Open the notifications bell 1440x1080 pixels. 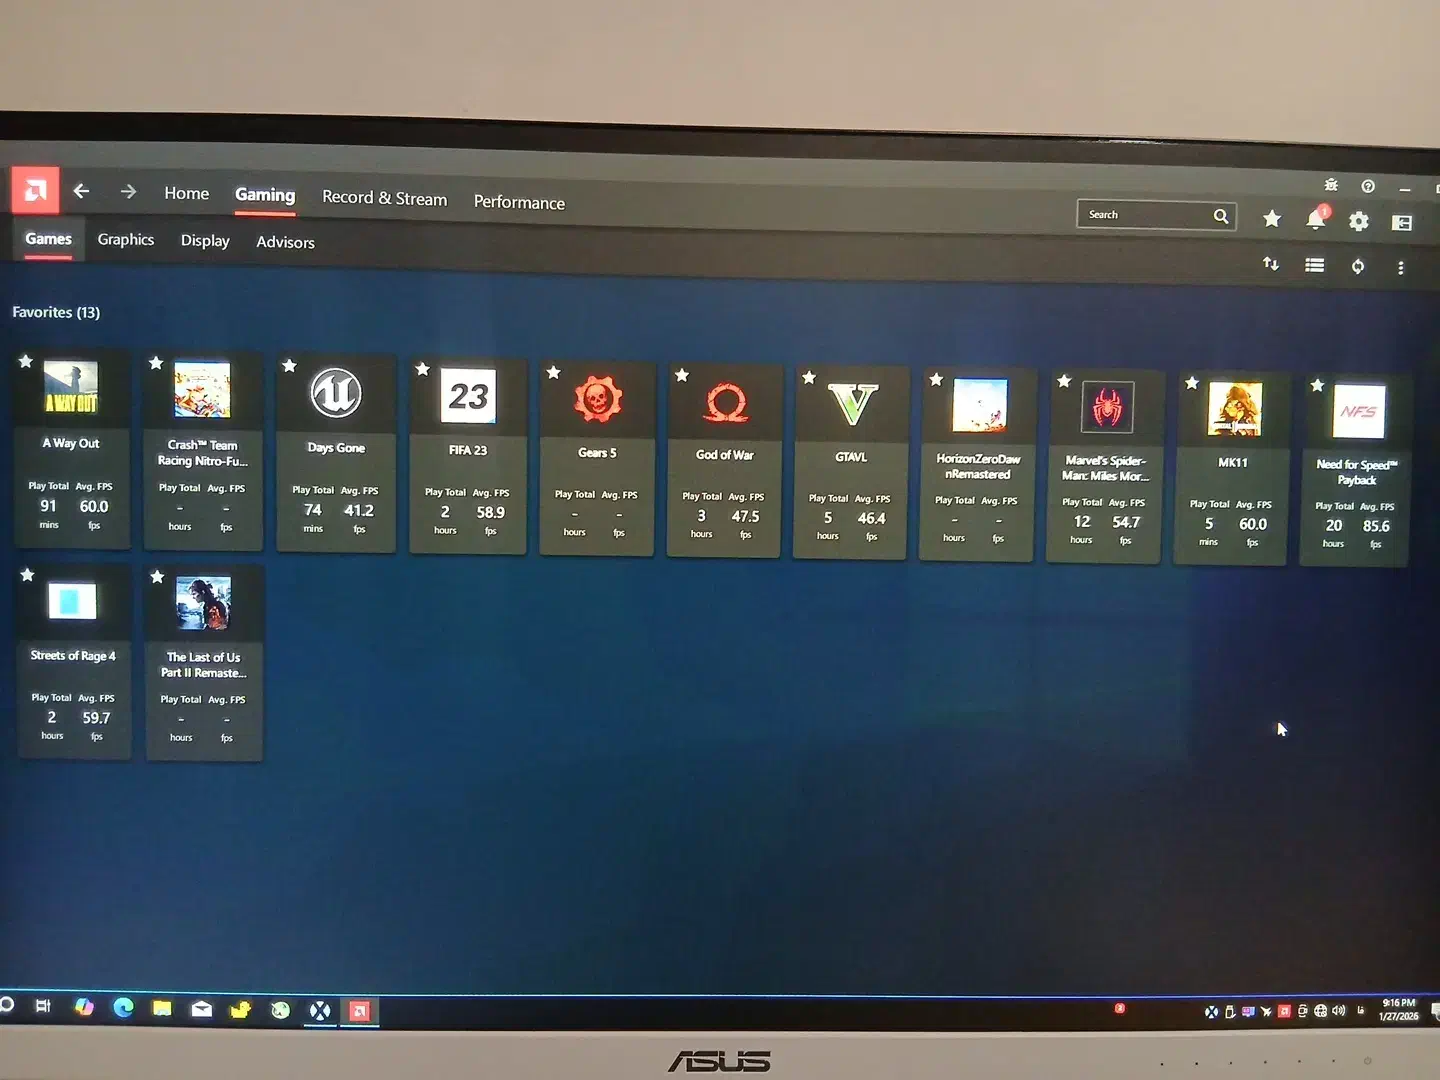1316,219
